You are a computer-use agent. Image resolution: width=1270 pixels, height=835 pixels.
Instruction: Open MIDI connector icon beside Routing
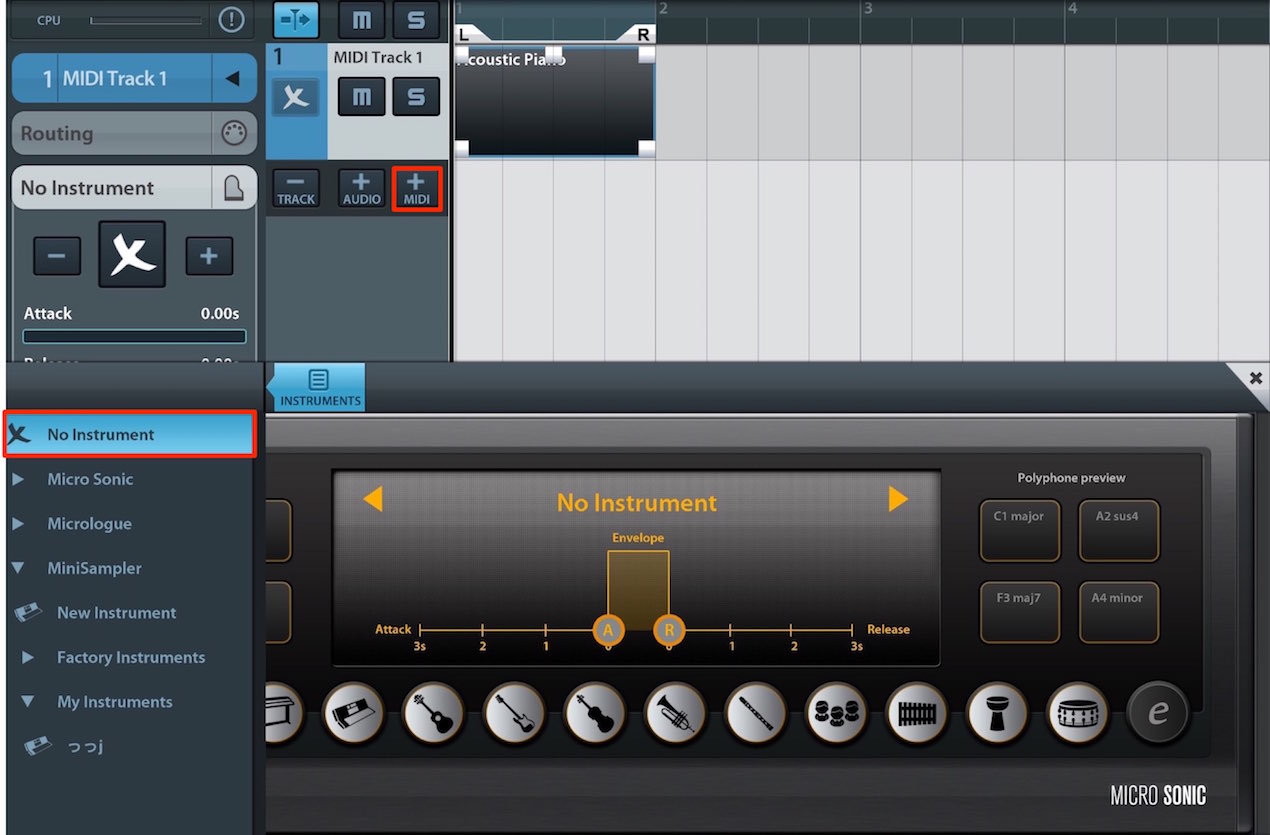233,133
